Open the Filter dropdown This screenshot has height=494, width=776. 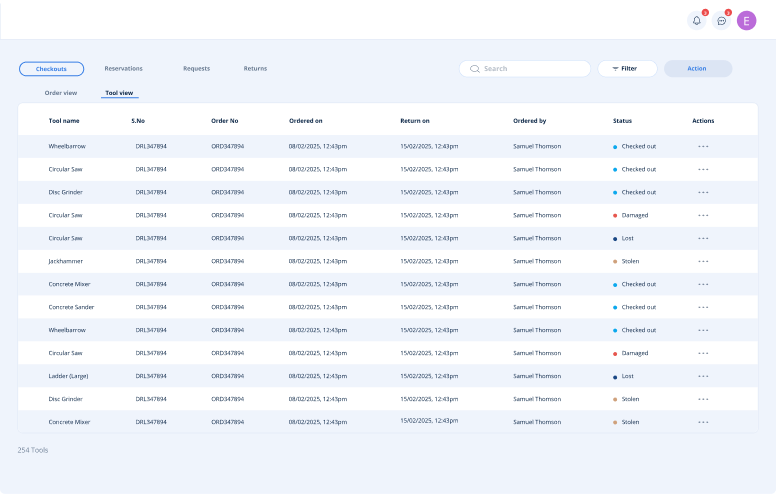627,69
